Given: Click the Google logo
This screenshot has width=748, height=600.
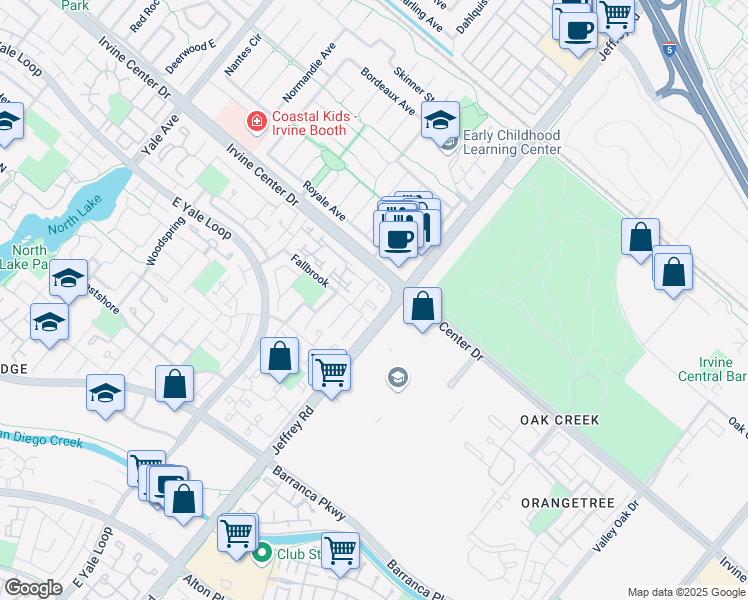Looking at the screenshot, I should pyautogui.click(x=33, y=588).
